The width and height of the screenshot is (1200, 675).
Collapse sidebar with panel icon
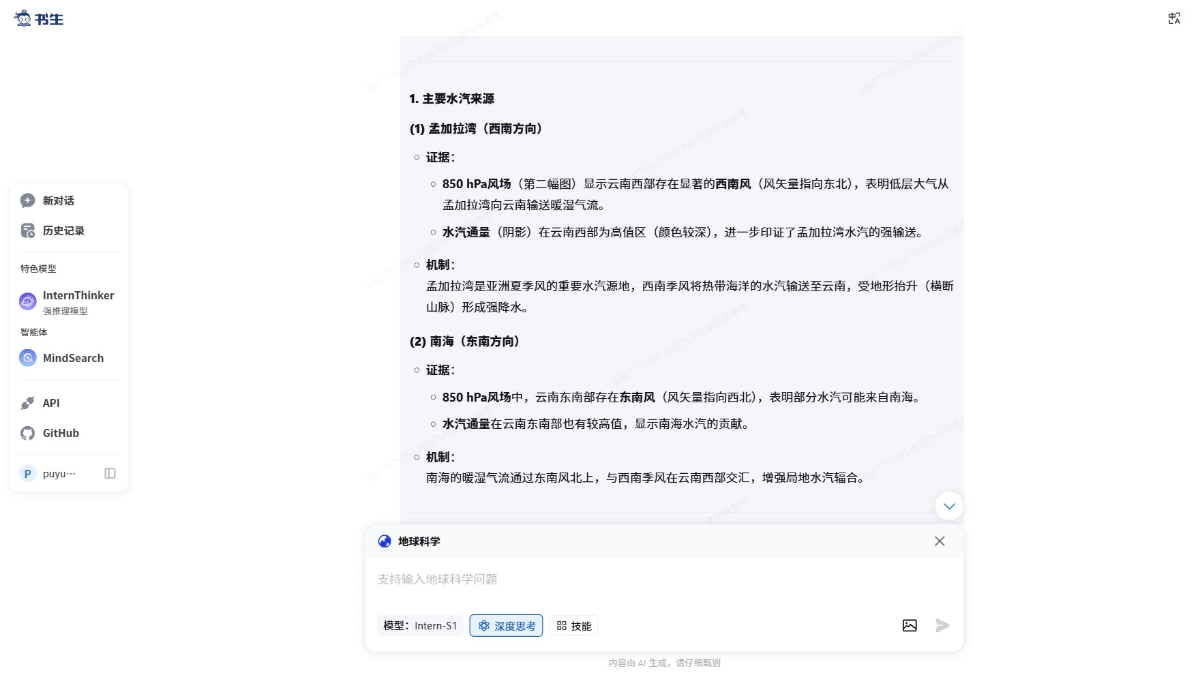coord(108,473)
